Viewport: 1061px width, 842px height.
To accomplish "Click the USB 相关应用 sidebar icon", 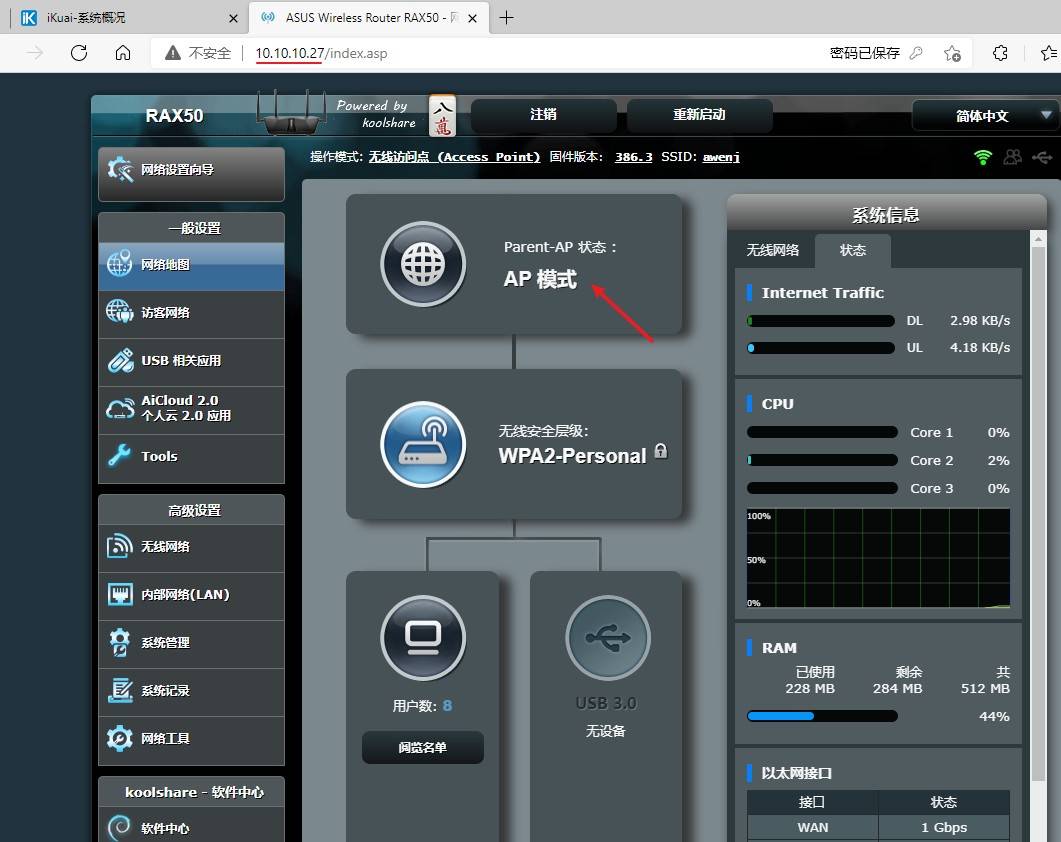I will click(x=119, y=362).
